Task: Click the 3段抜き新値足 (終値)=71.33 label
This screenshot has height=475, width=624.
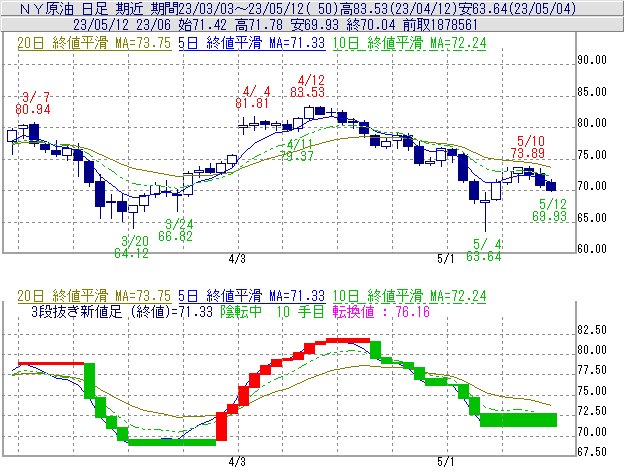Action: pos(122,311)
